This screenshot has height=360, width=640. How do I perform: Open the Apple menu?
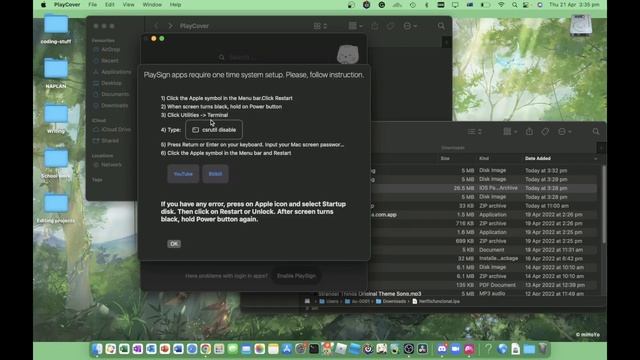click(x=43, y=4)
